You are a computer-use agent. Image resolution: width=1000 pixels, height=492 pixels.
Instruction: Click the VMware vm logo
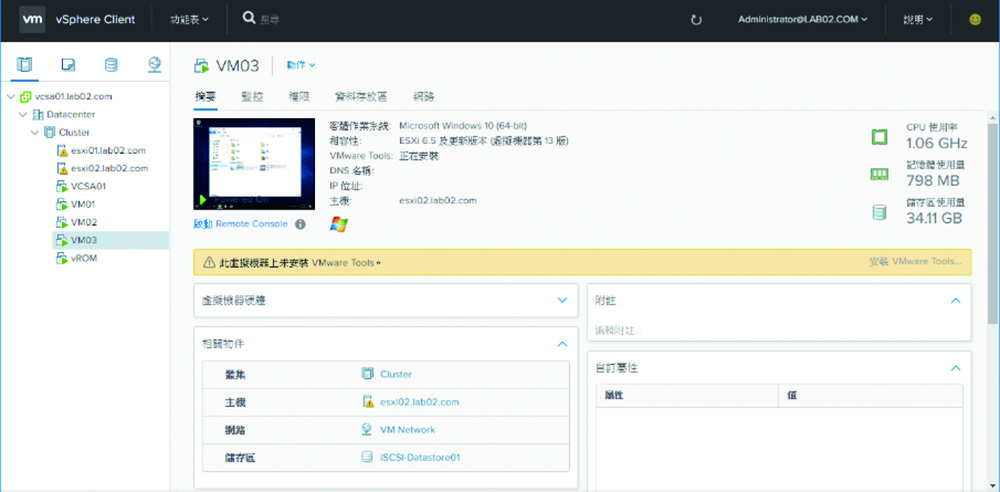pos(33,19)
